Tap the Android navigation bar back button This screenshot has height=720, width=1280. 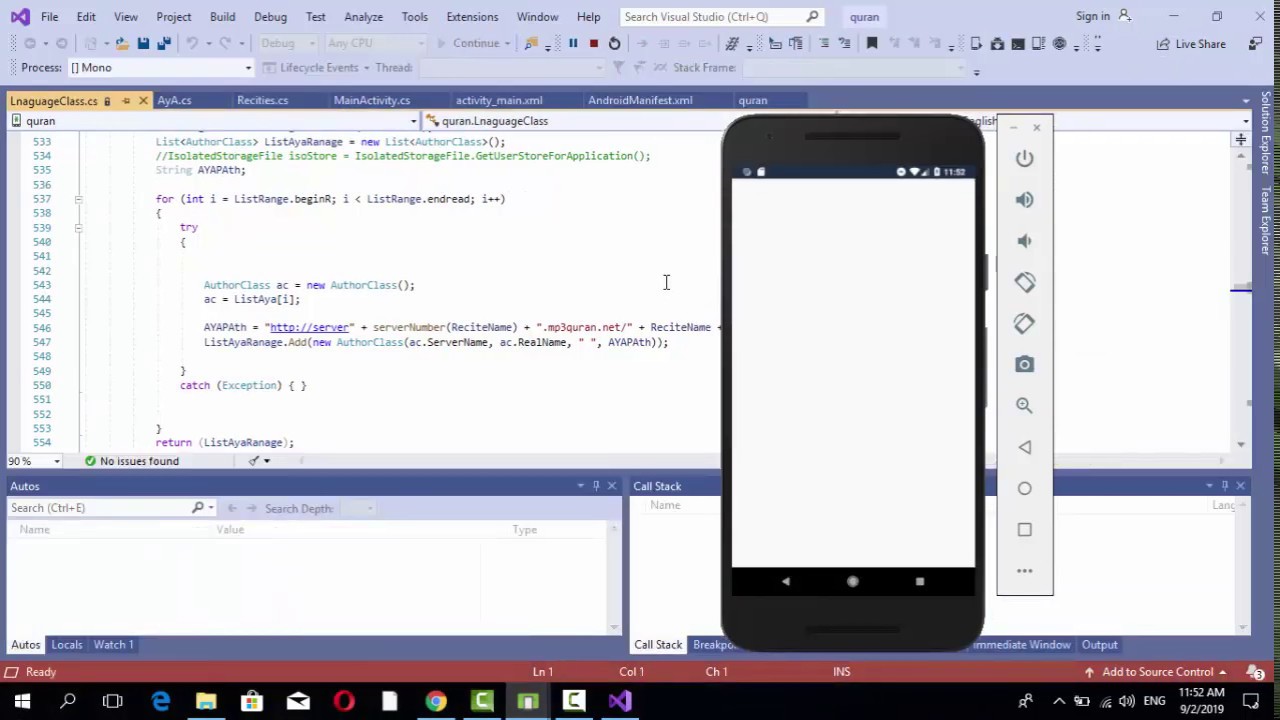785,581
